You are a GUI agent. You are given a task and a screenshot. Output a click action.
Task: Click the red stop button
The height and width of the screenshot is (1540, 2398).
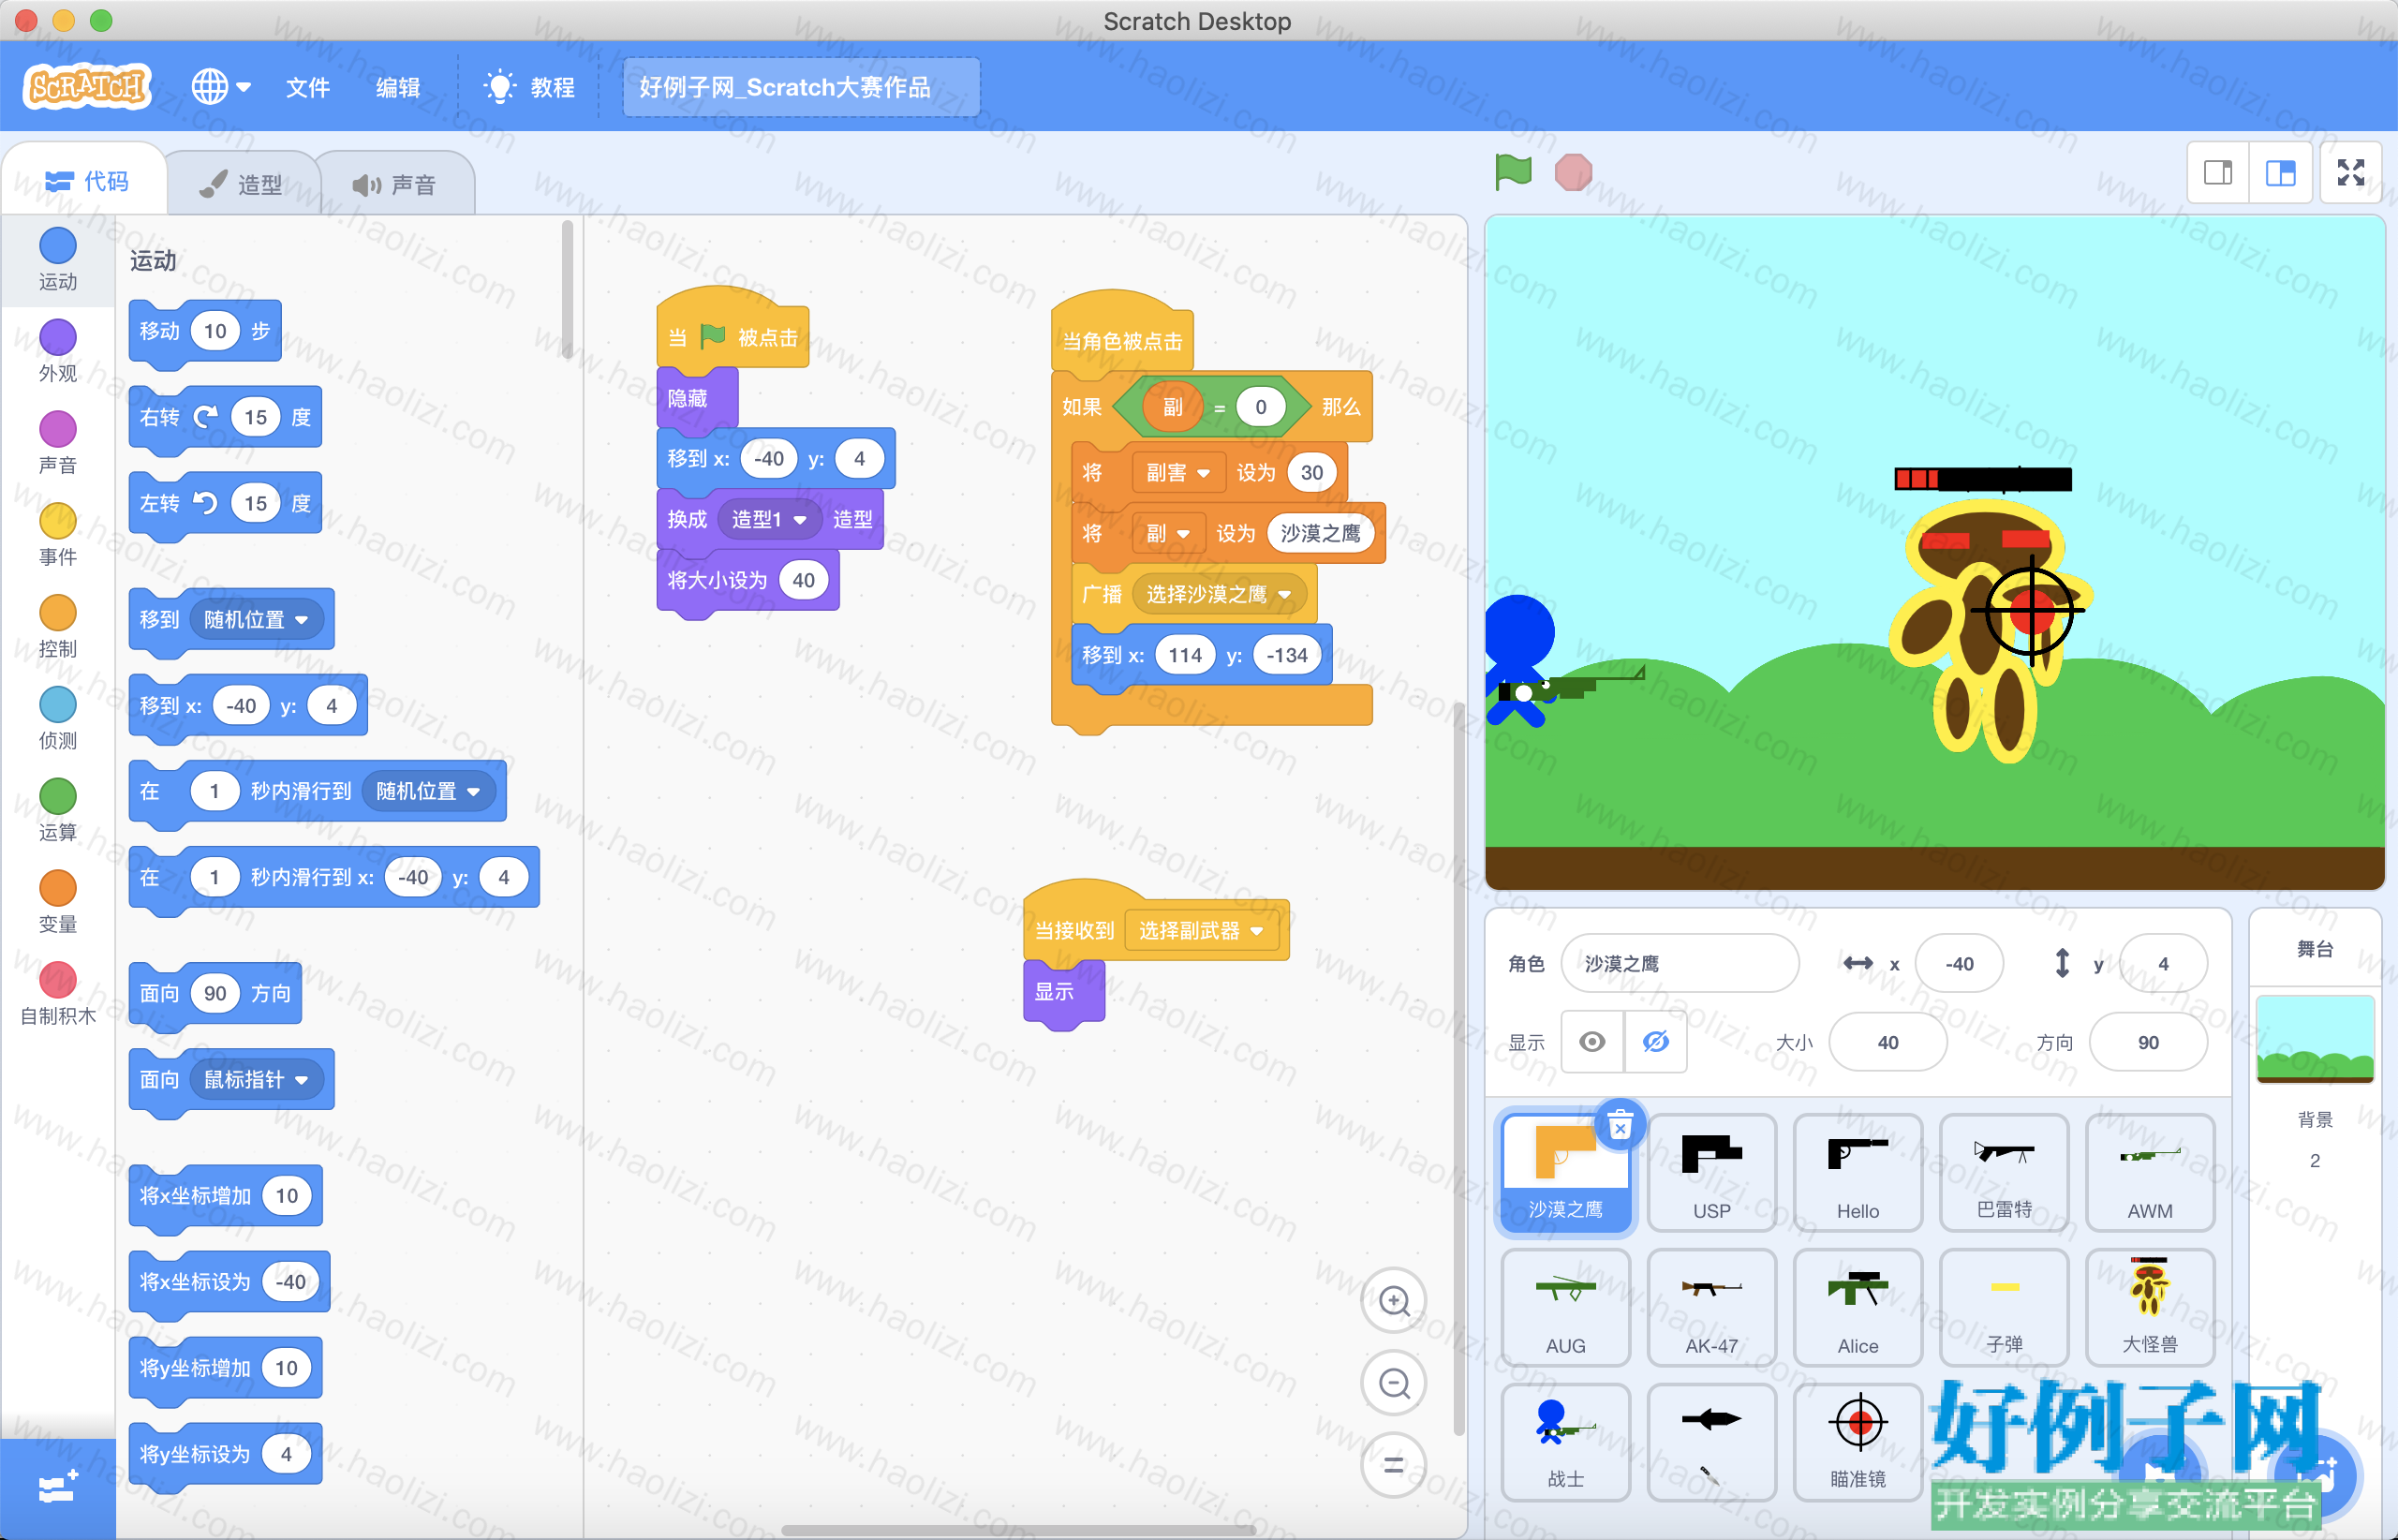coord(1573,172)
